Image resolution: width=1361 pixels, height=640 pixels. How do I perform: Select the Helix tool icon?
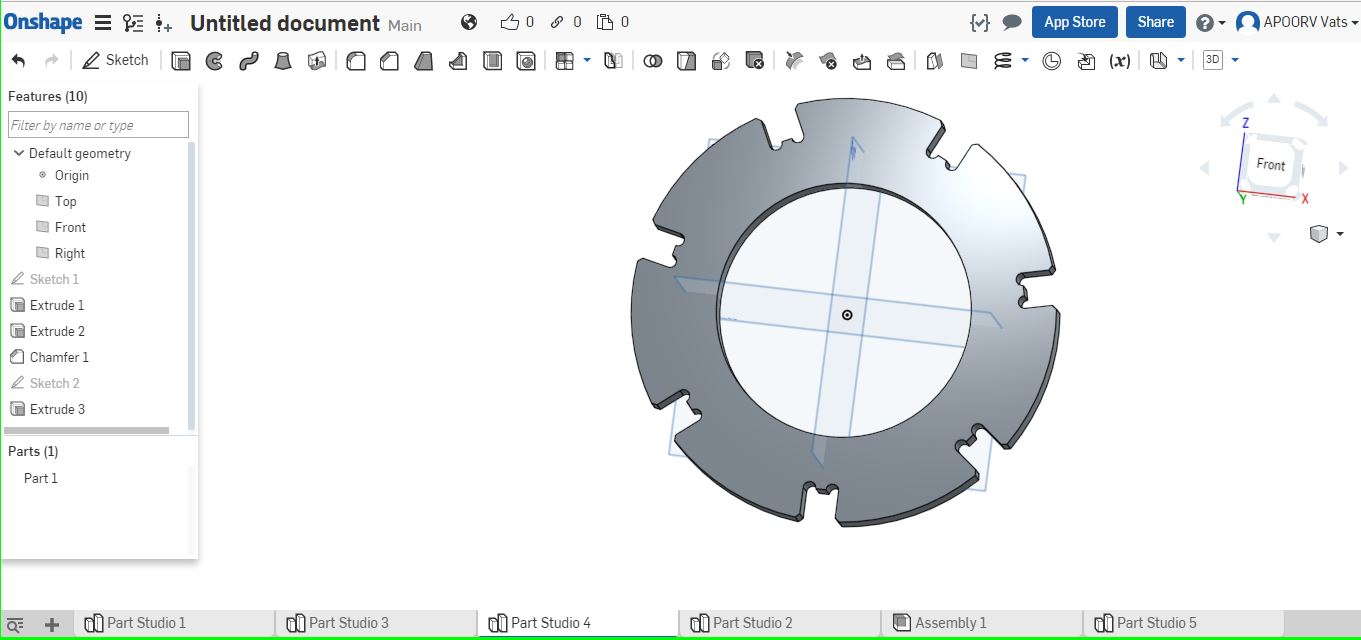click(1003, 61)
